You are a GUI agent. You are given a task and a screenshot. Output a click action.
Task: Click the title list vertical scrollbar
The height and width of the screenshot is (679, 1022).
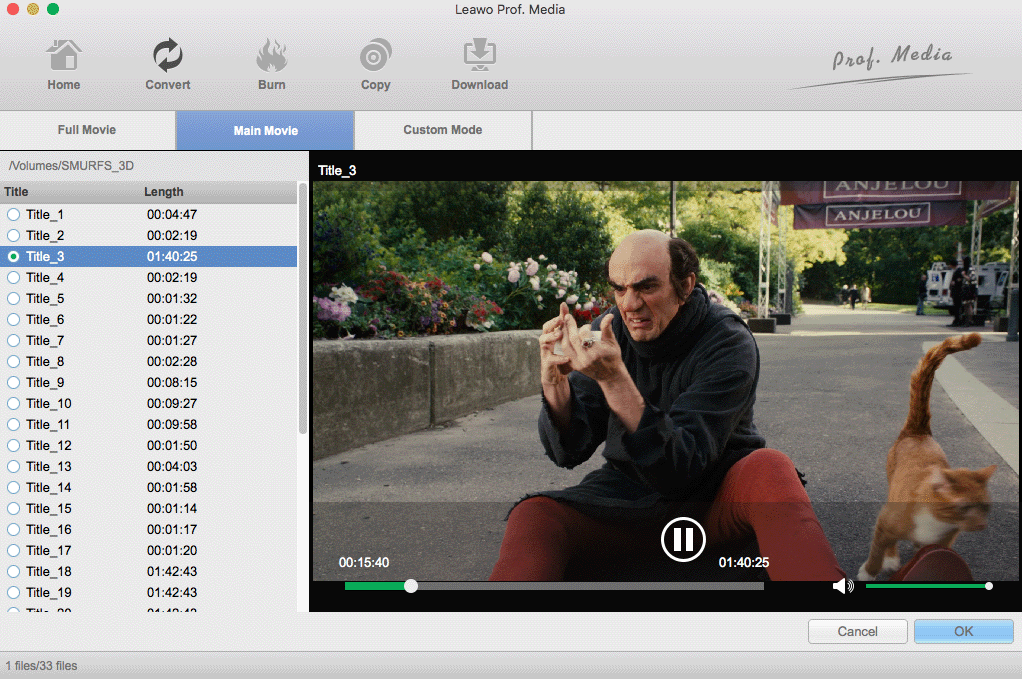click(302, 308)
